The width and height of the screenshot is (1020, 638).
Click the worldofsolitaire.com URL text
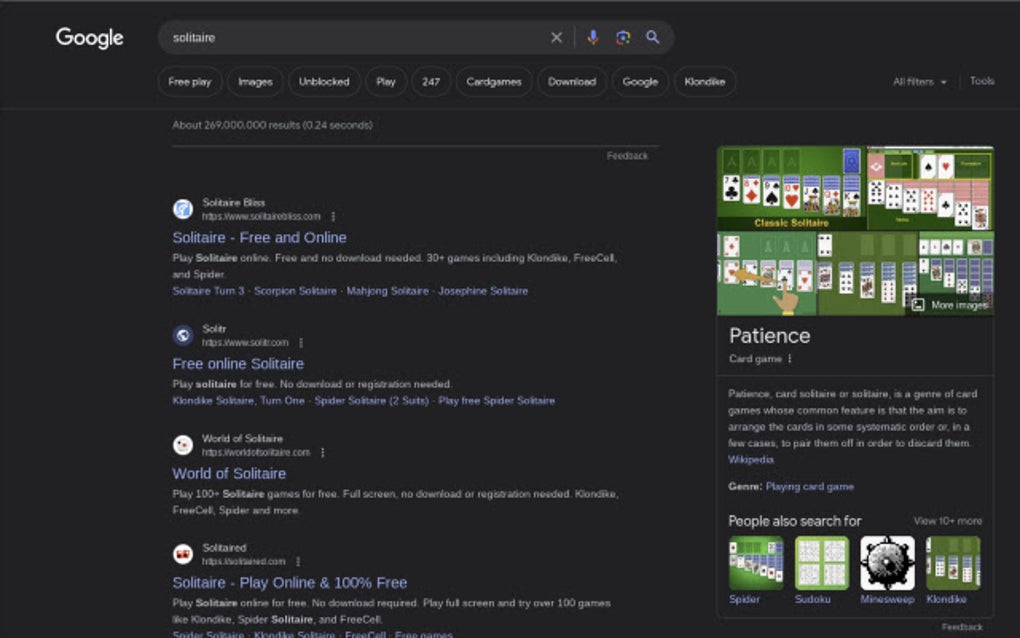[x=256, y=453]
